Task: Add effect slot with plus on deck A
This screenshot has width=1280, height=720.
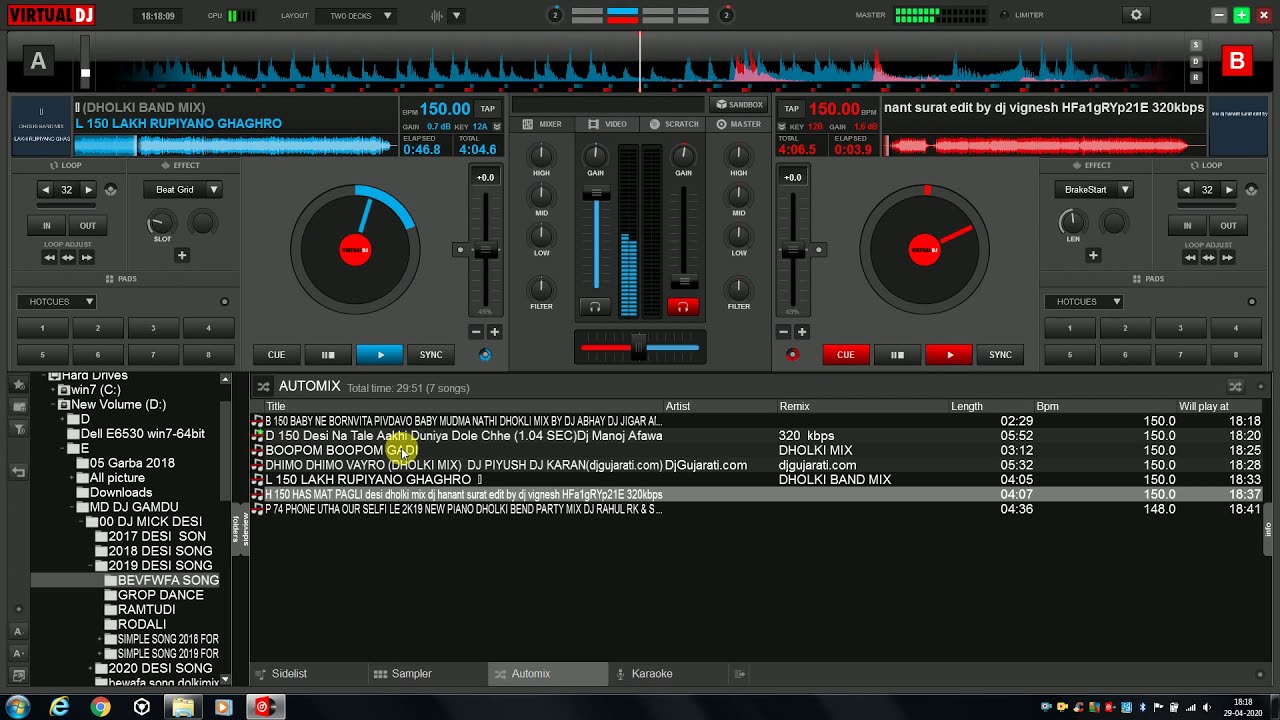Action: 182,255
